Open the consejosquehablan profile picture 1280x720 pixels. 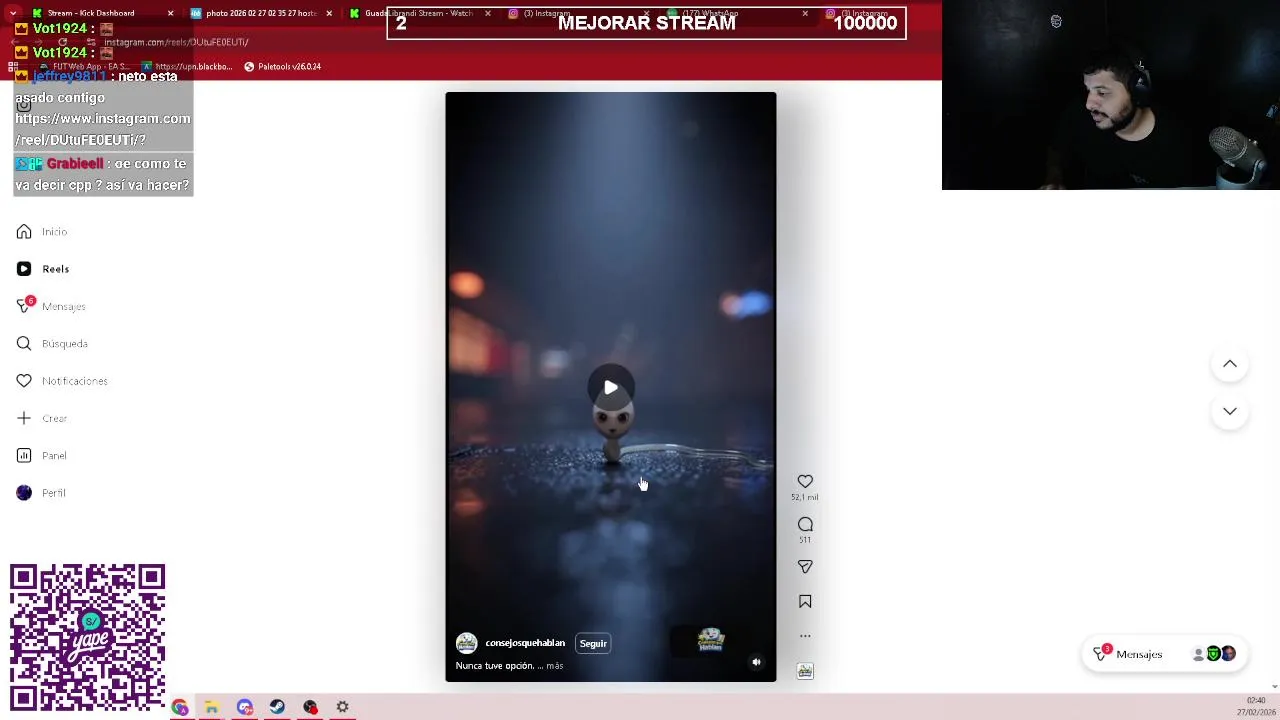466,643
